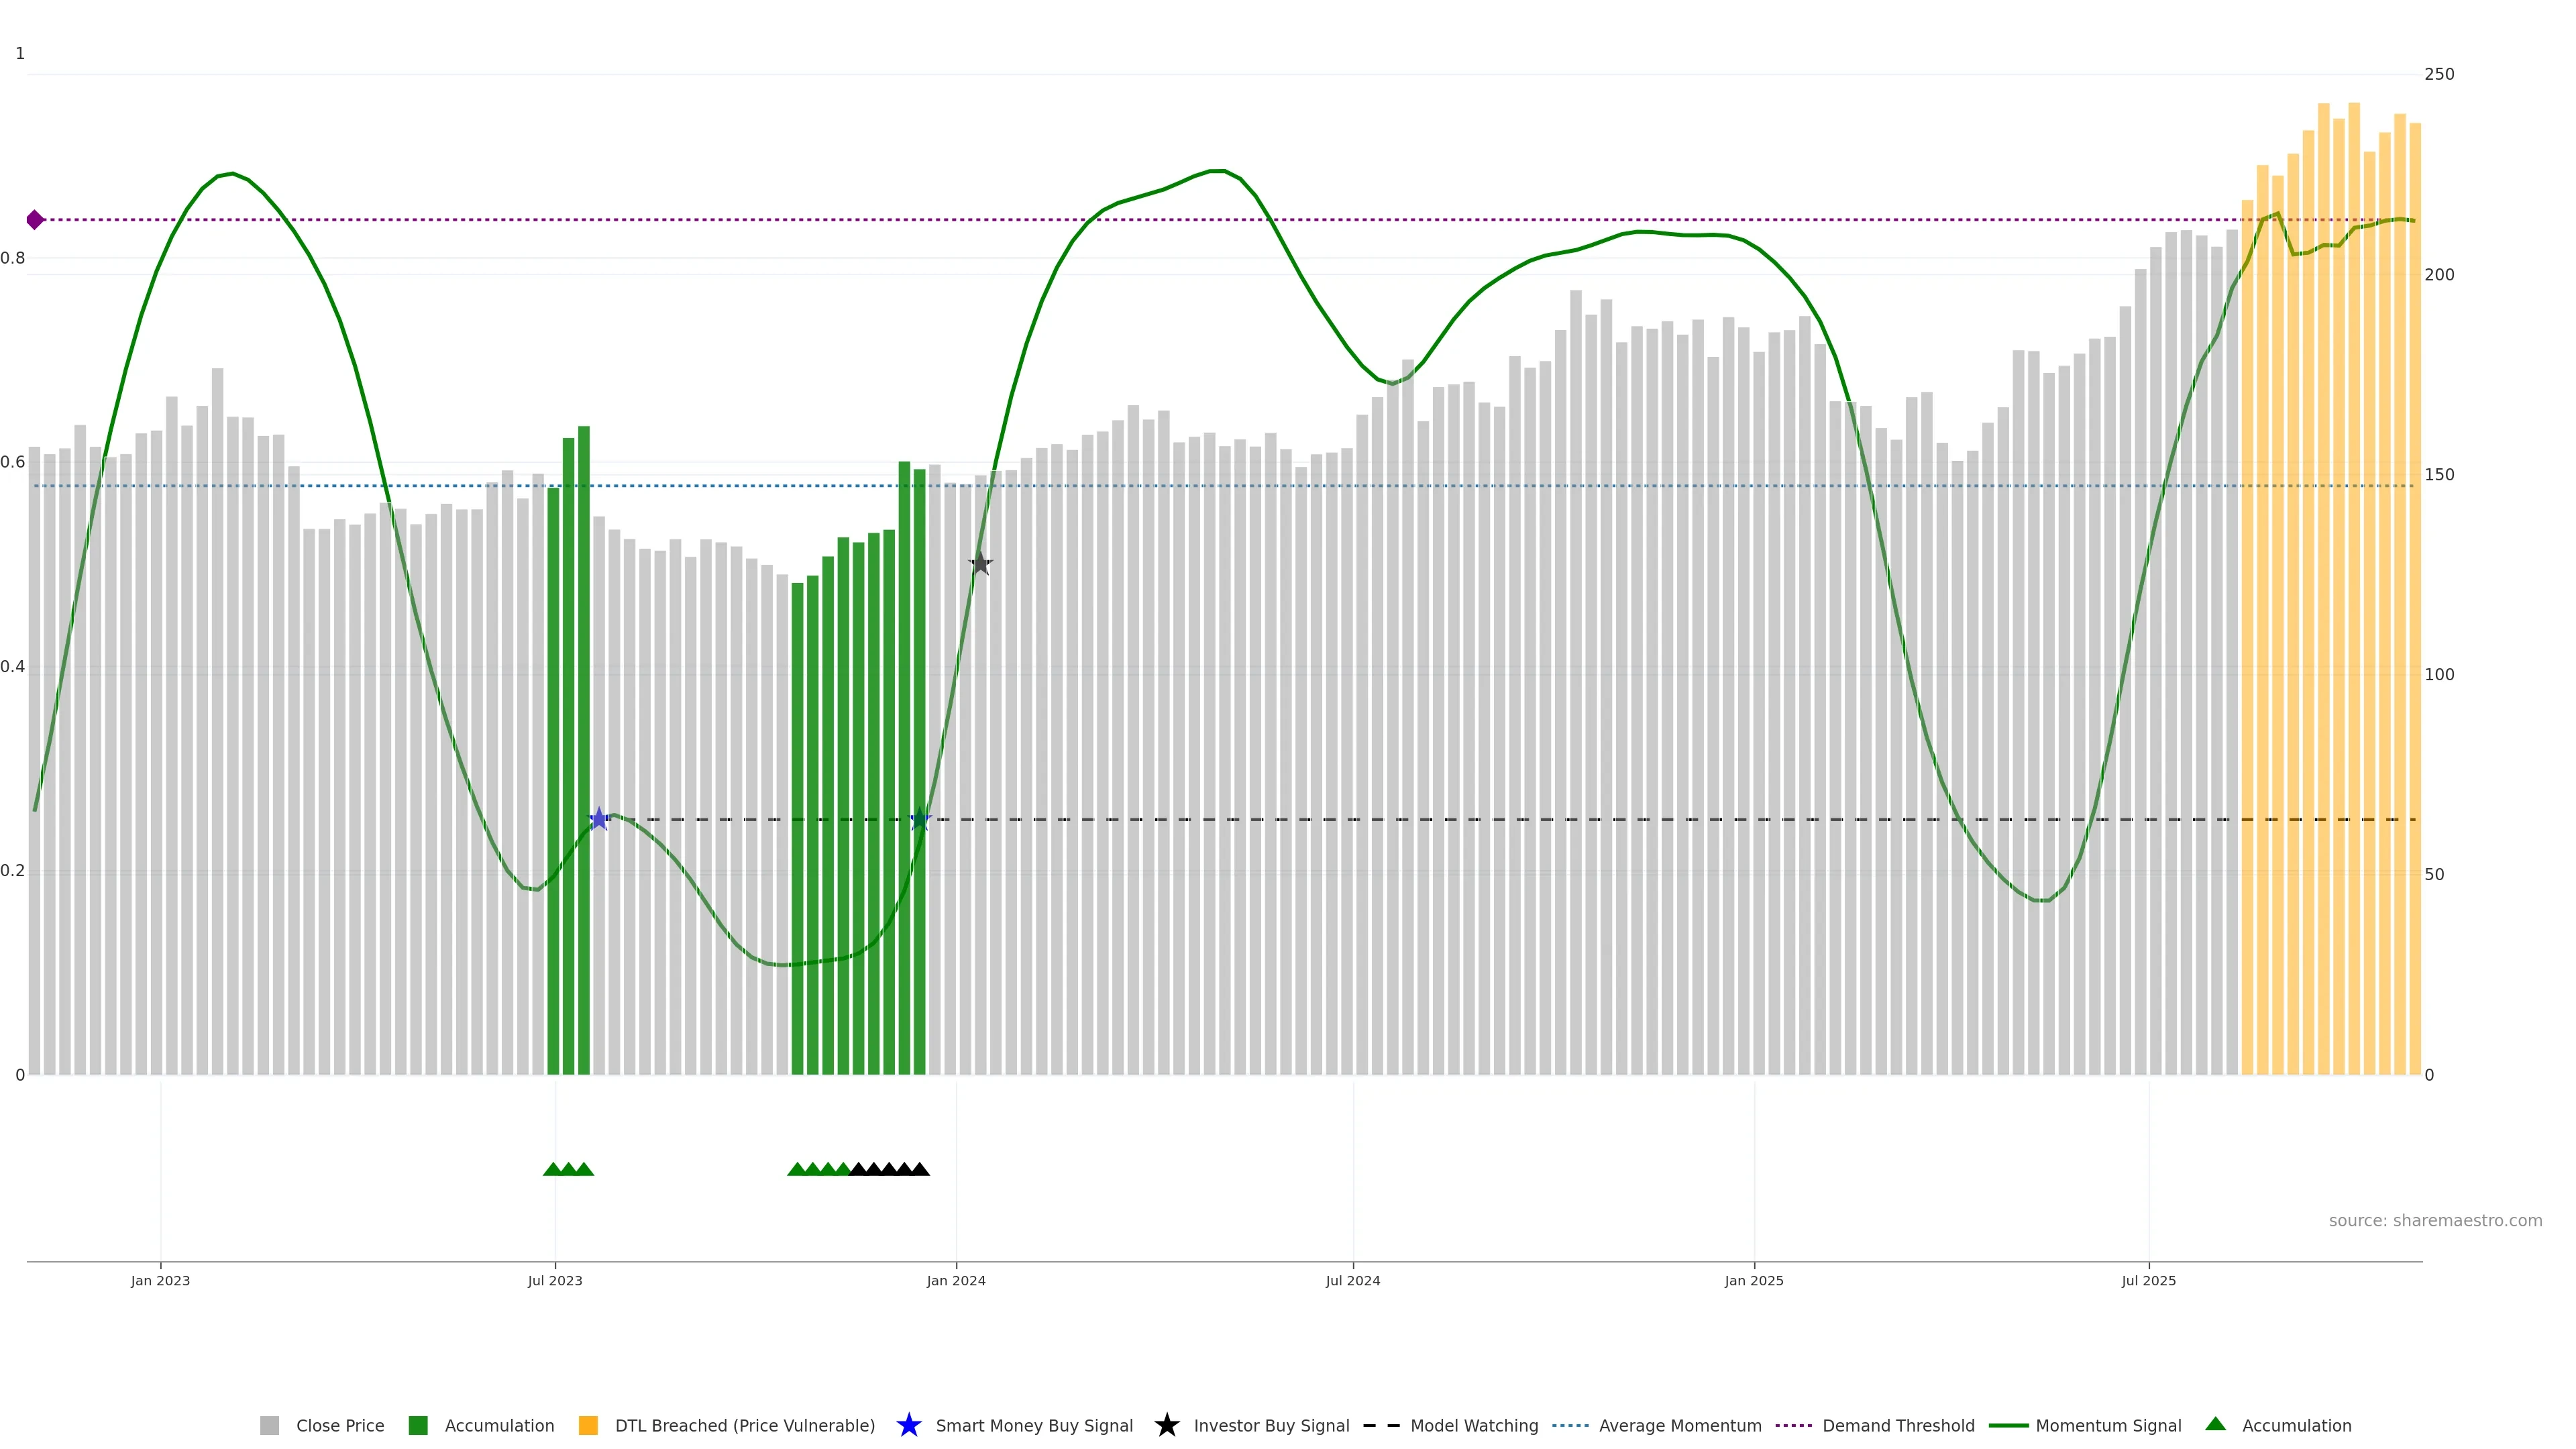Click the Jan 2023 axis tick label
The height and width of the screenshot is (1449, 2576).
(x=160, y=1281)
